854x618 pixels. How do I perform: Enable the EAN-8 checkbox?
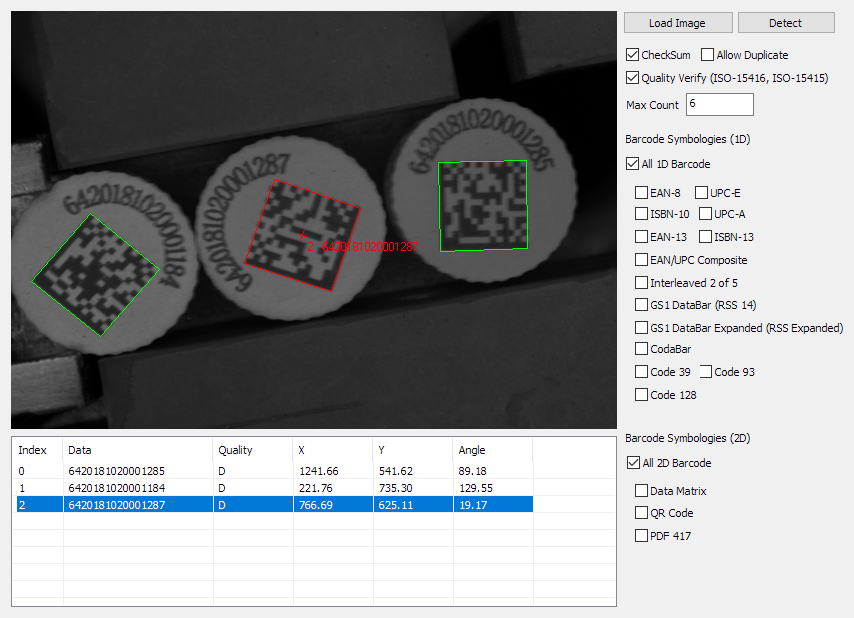[641, 193]
